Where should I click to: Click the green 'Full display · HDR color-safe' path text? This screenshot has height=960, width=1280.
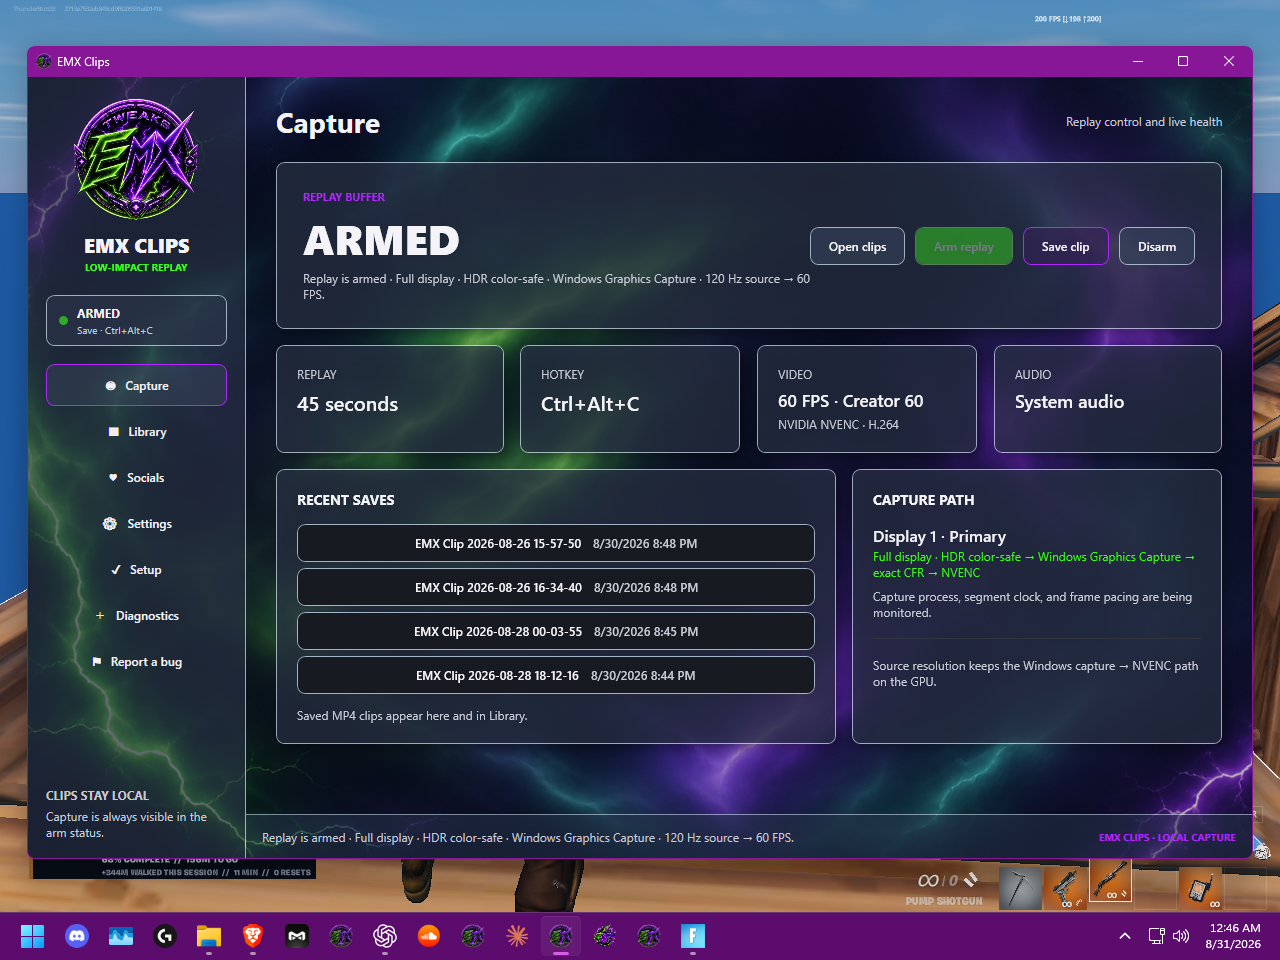[x=1034, y=565]
